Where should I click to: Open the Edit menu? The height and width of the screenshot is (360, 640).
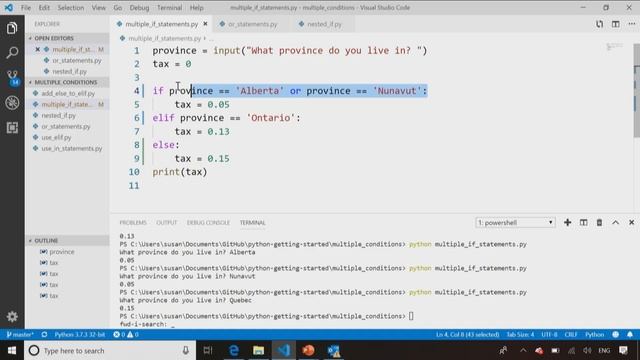44,7
